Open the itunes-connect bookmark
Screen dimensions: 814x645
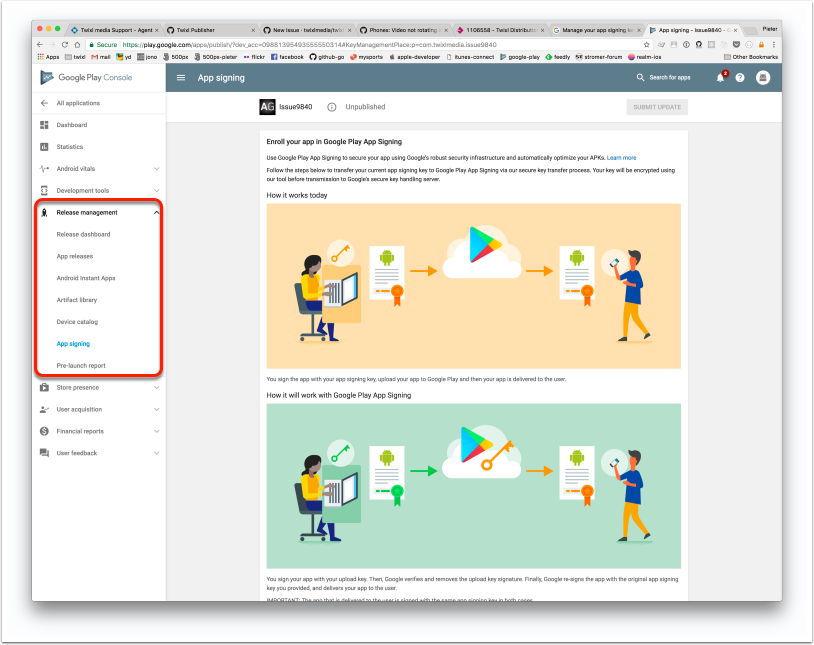click(470, 57)
